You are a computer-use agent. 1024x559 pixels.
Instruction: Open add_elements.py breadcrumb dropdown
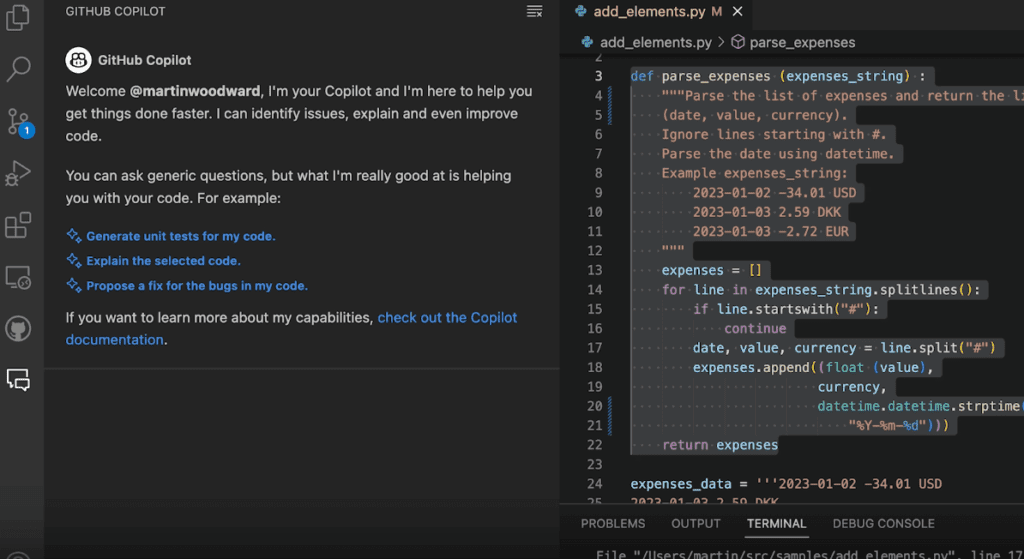[656, 42]
